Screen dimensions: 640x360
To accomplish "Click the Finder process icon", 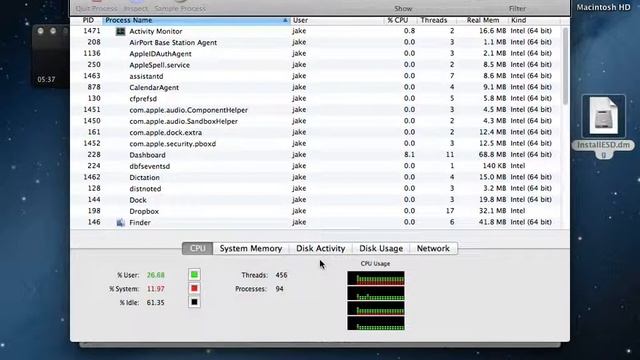I will click(120, 222).
